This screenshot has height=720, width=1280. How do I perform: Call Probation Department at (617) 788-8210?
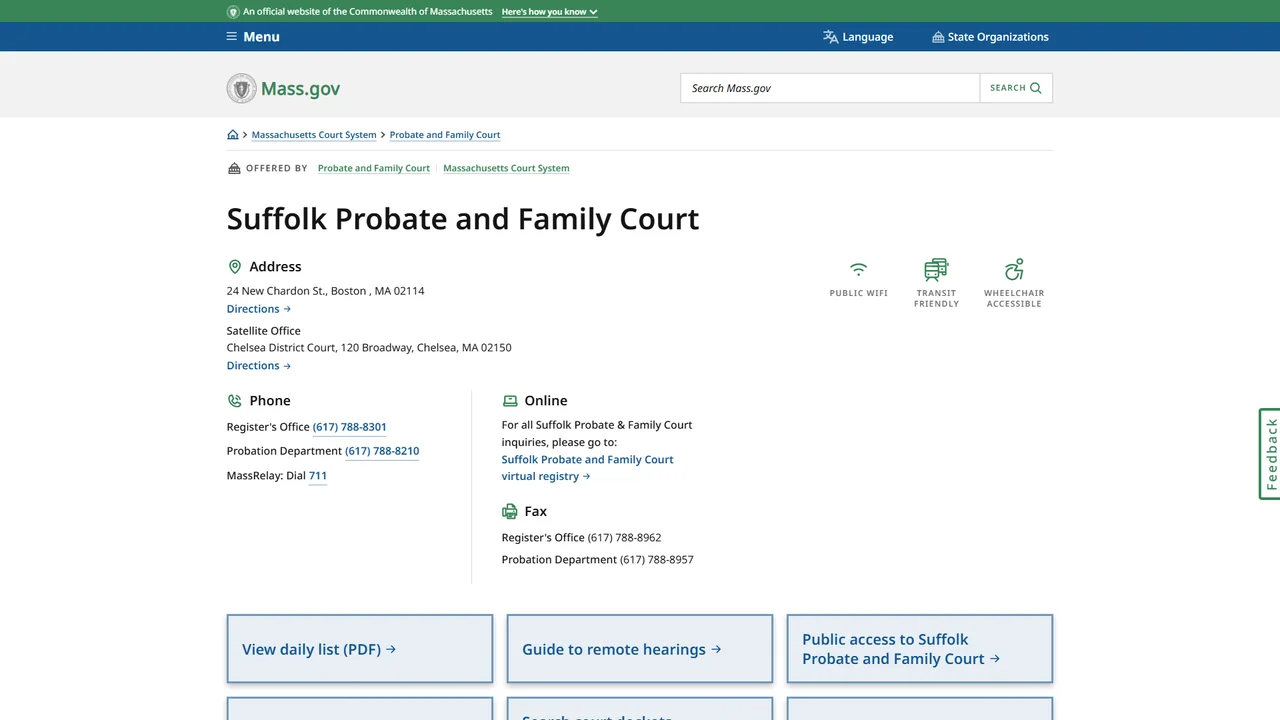click(382, 451)
